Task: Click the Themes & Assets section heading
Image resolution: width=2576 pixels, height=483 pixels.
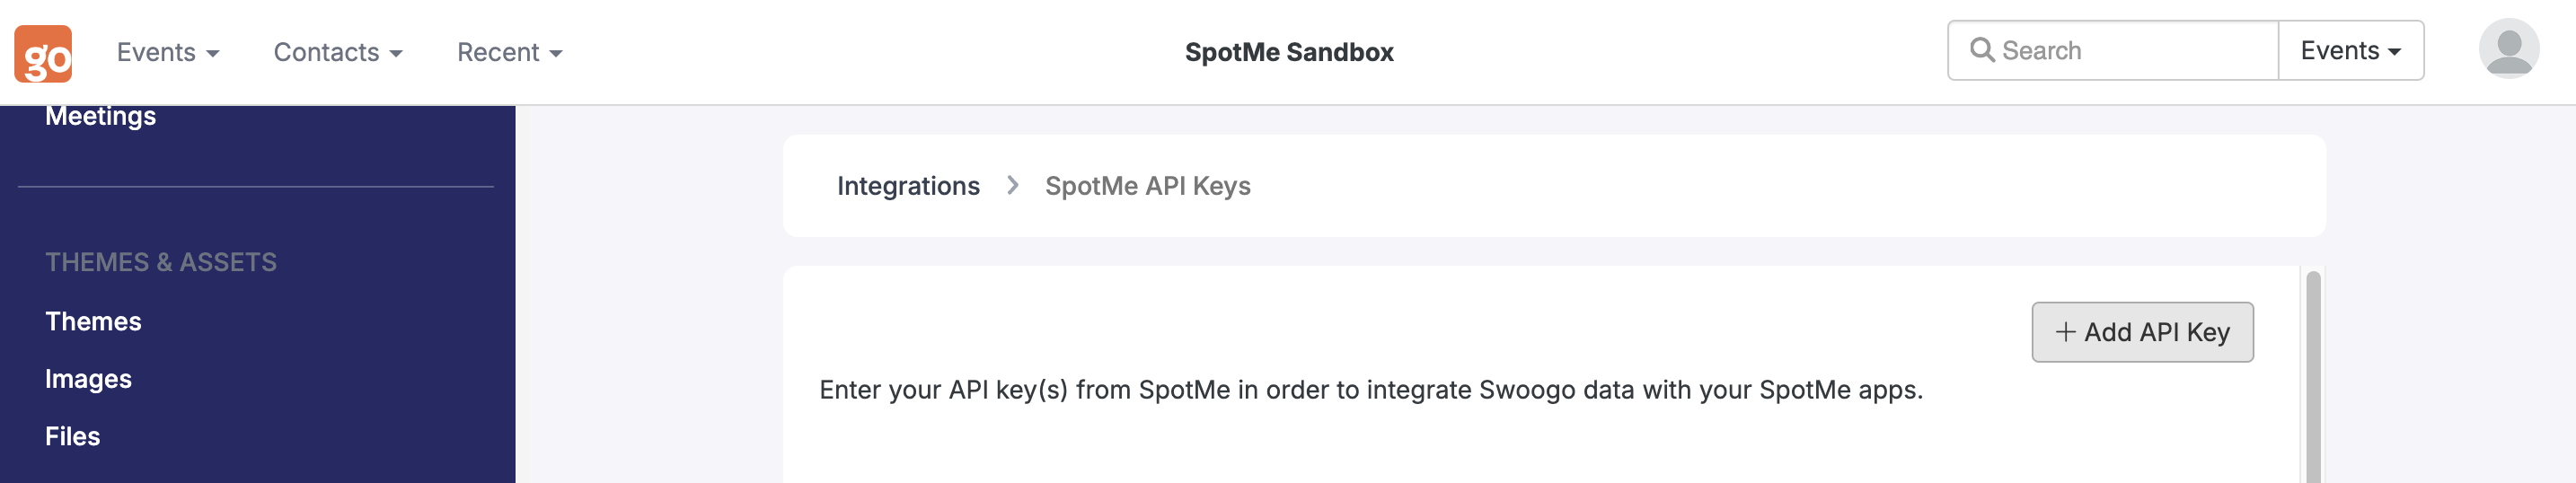Action: click(x=161, y=262)
